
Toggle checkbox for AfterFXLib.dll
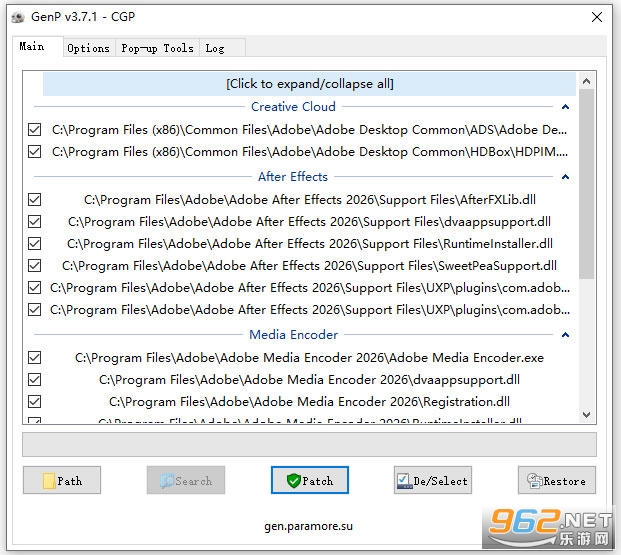pyautogui.click(x=34, y=199)
